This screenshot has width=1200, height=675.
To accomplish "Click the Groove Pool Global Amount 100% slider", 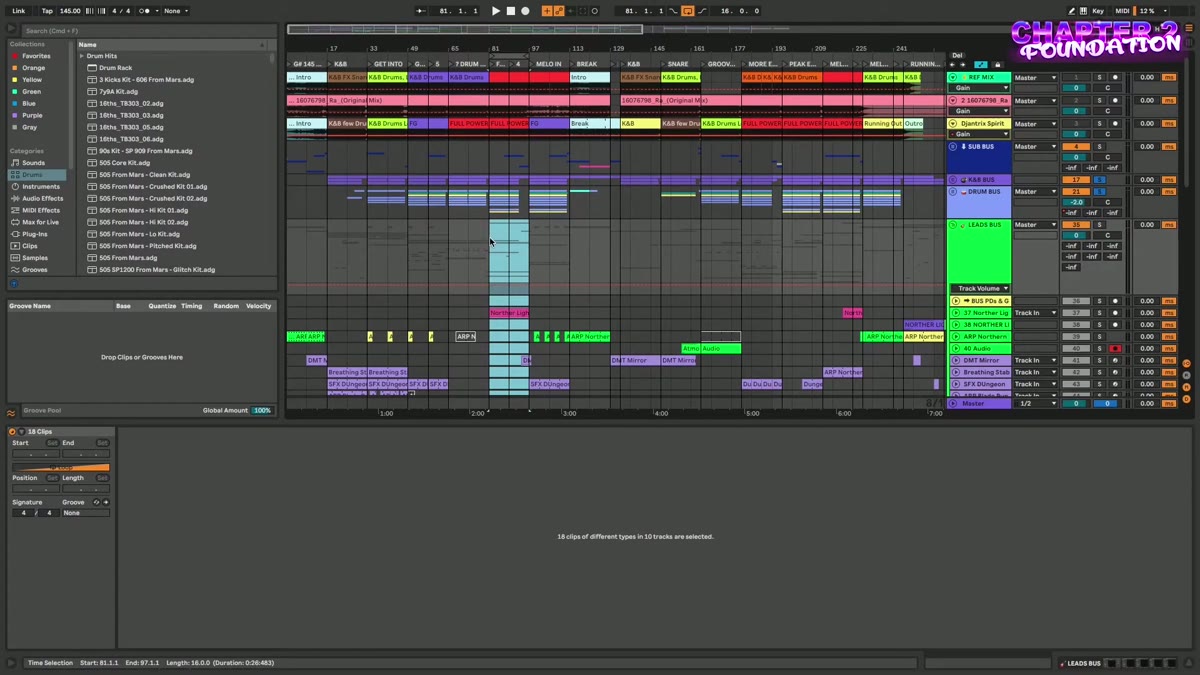I will pos(262,410).
